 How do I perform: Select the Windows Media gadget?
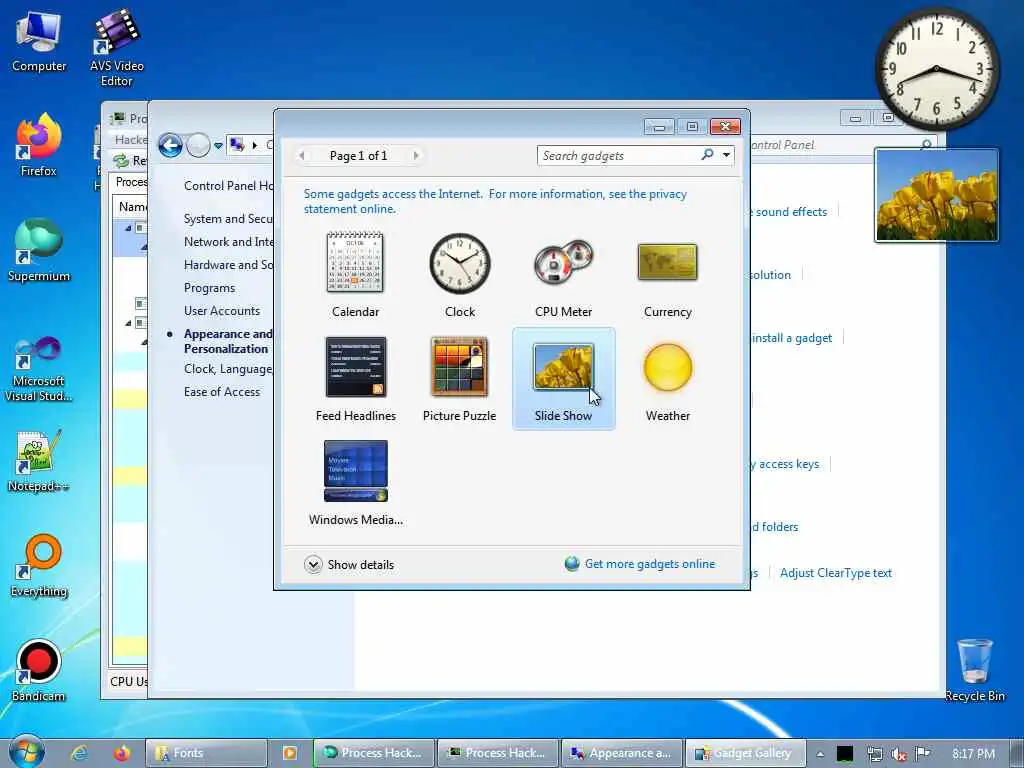tap(355, 483)
